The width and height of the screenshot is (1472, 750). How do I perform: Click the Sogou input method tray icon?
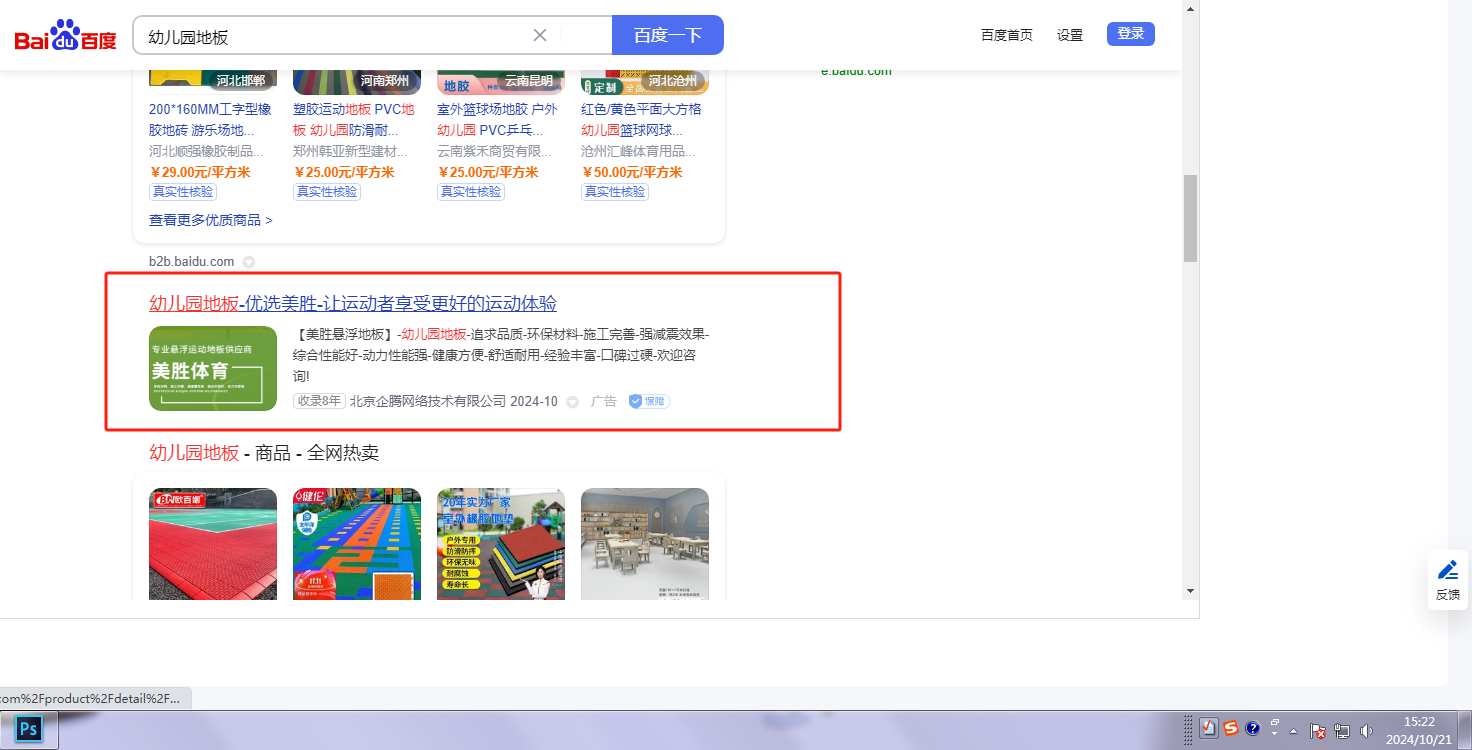[x=1231, y=729]
